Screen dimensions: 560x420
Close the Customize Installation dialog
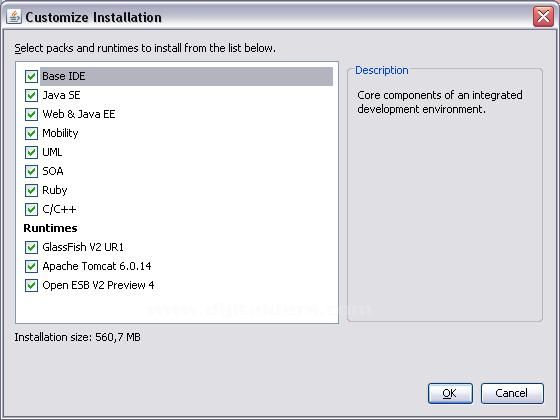click(543, 16)
